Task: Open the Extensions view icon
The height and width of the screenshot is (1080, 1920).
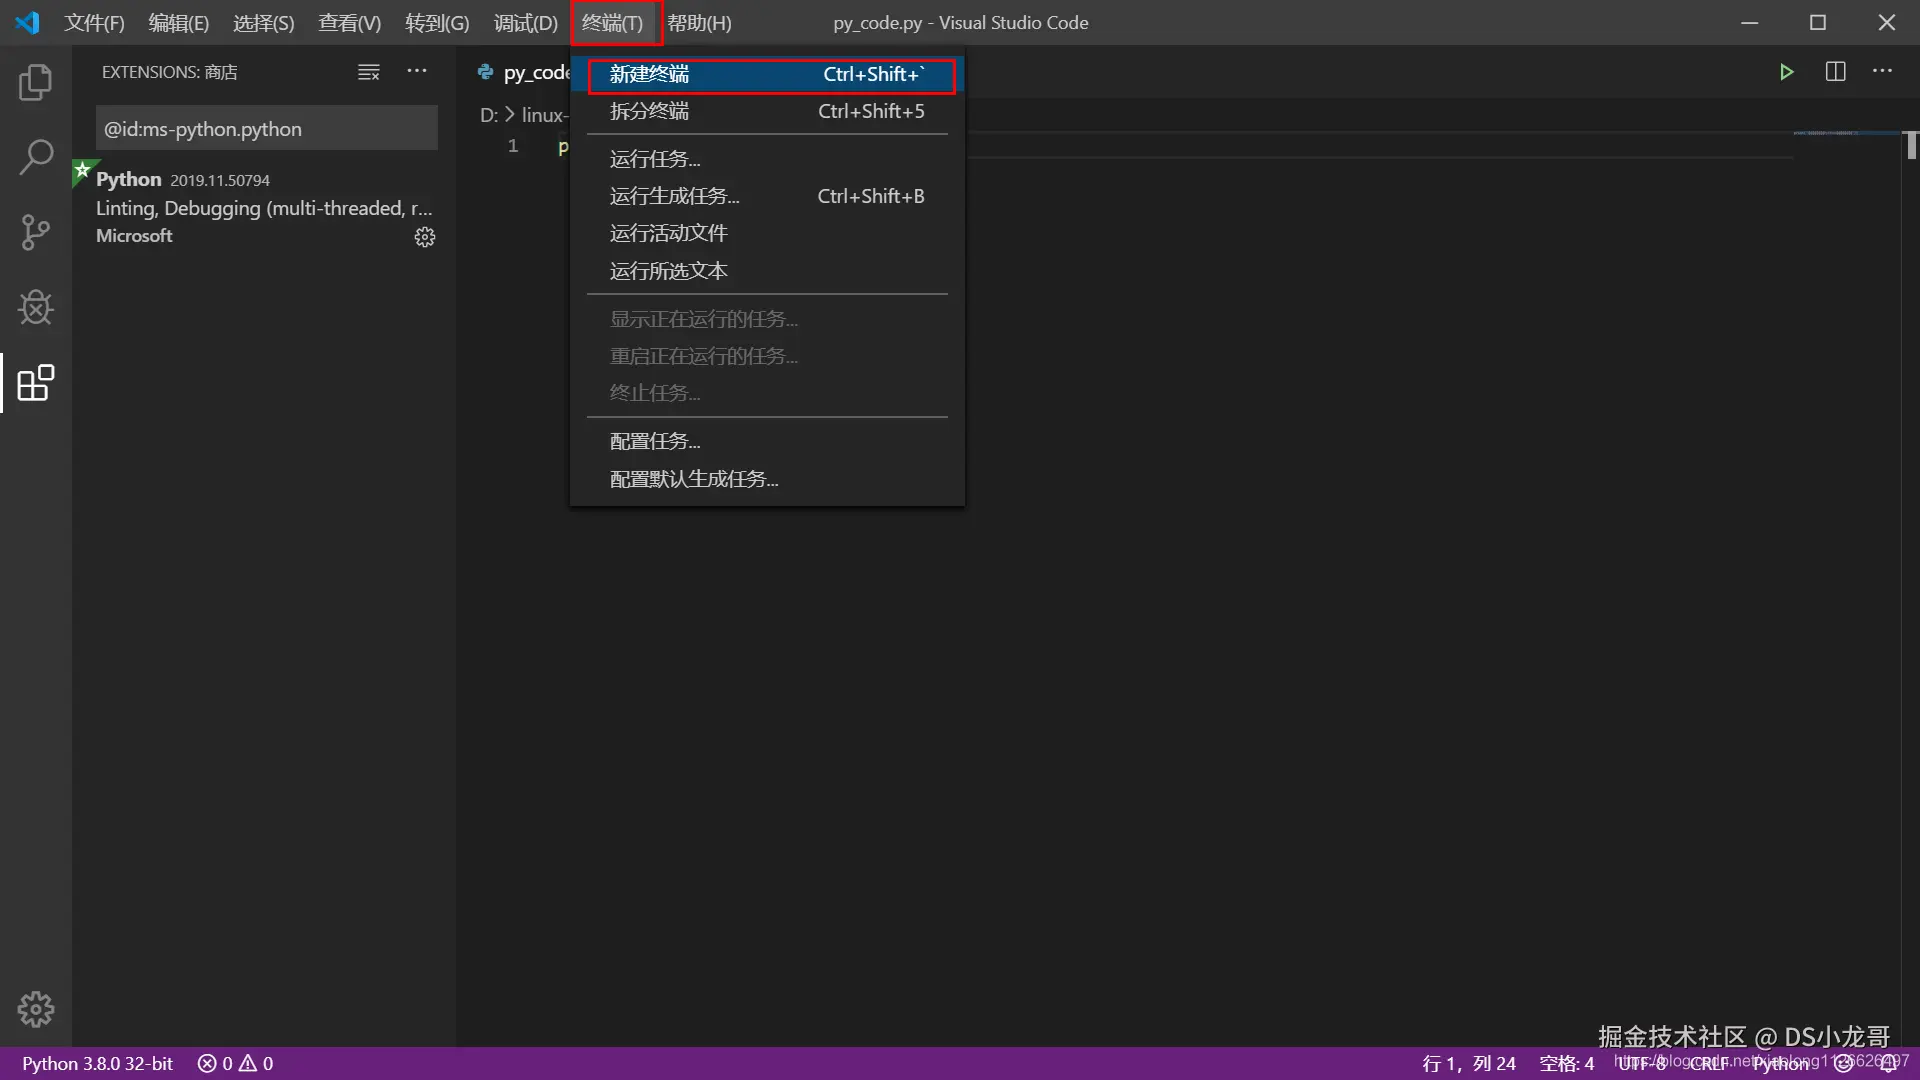Action: pyautogui.click(x=36, y=383)
